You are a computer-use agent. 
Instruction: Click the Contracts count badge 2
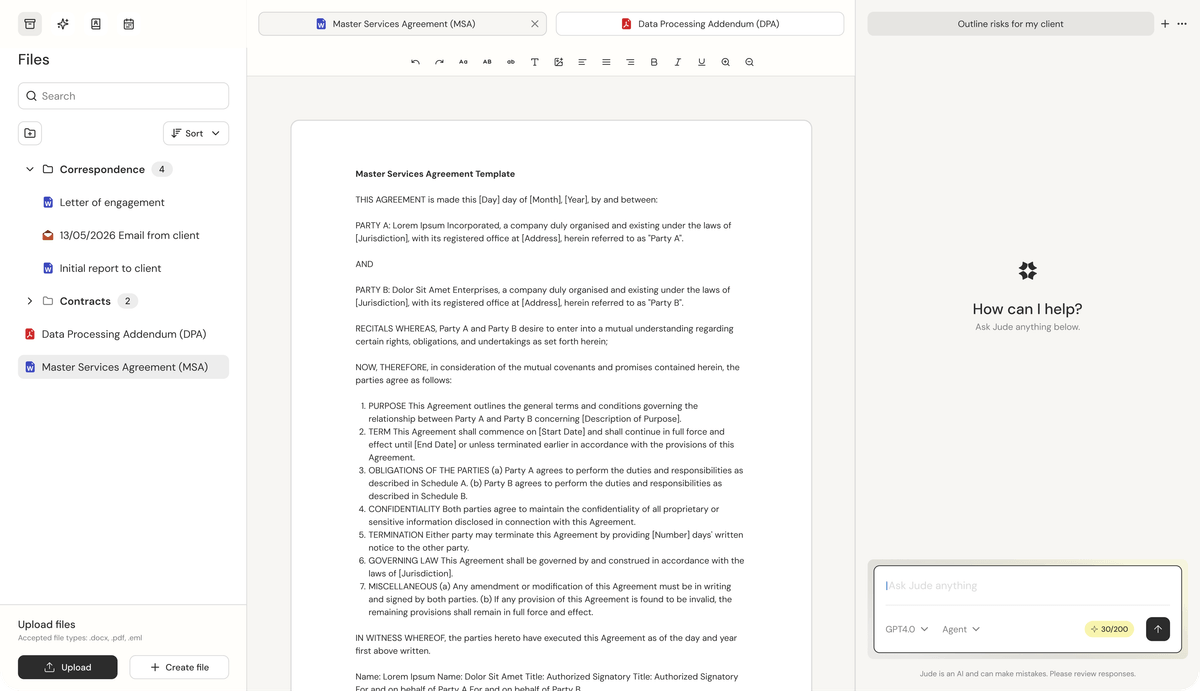(128, 301)
